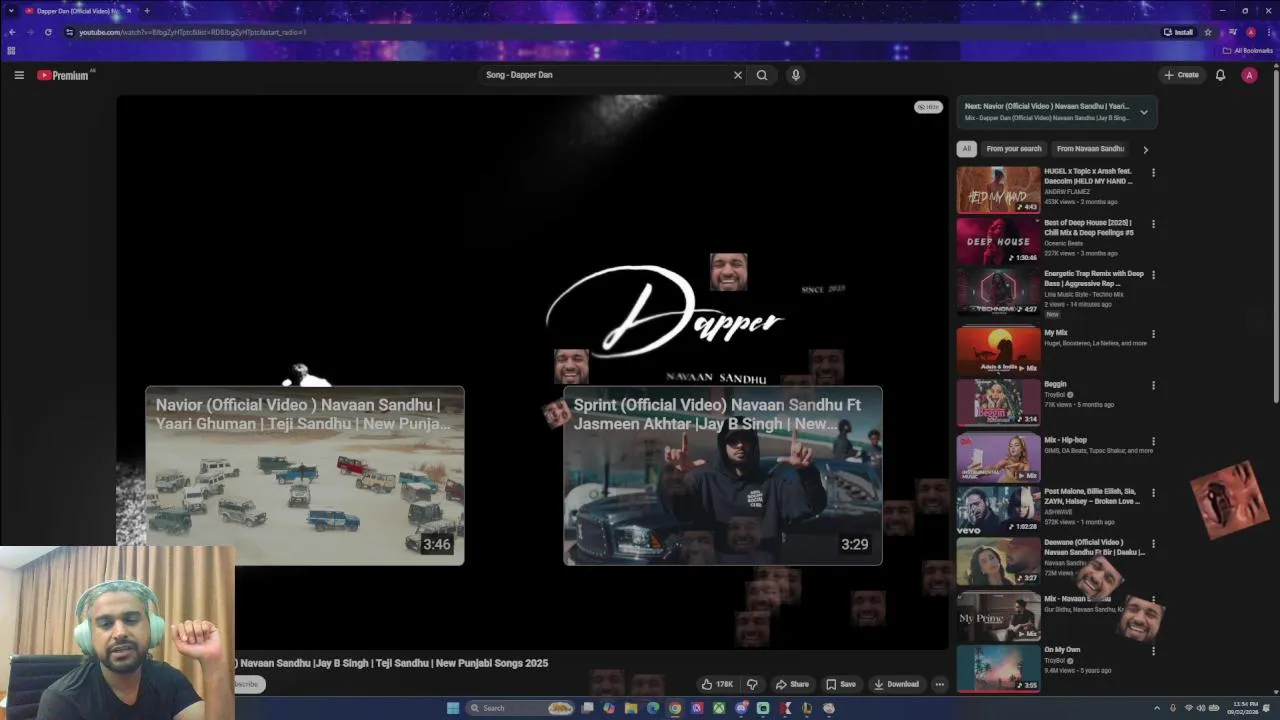
Task: Click the video watermark corner badge
Action: coord(928,107)
